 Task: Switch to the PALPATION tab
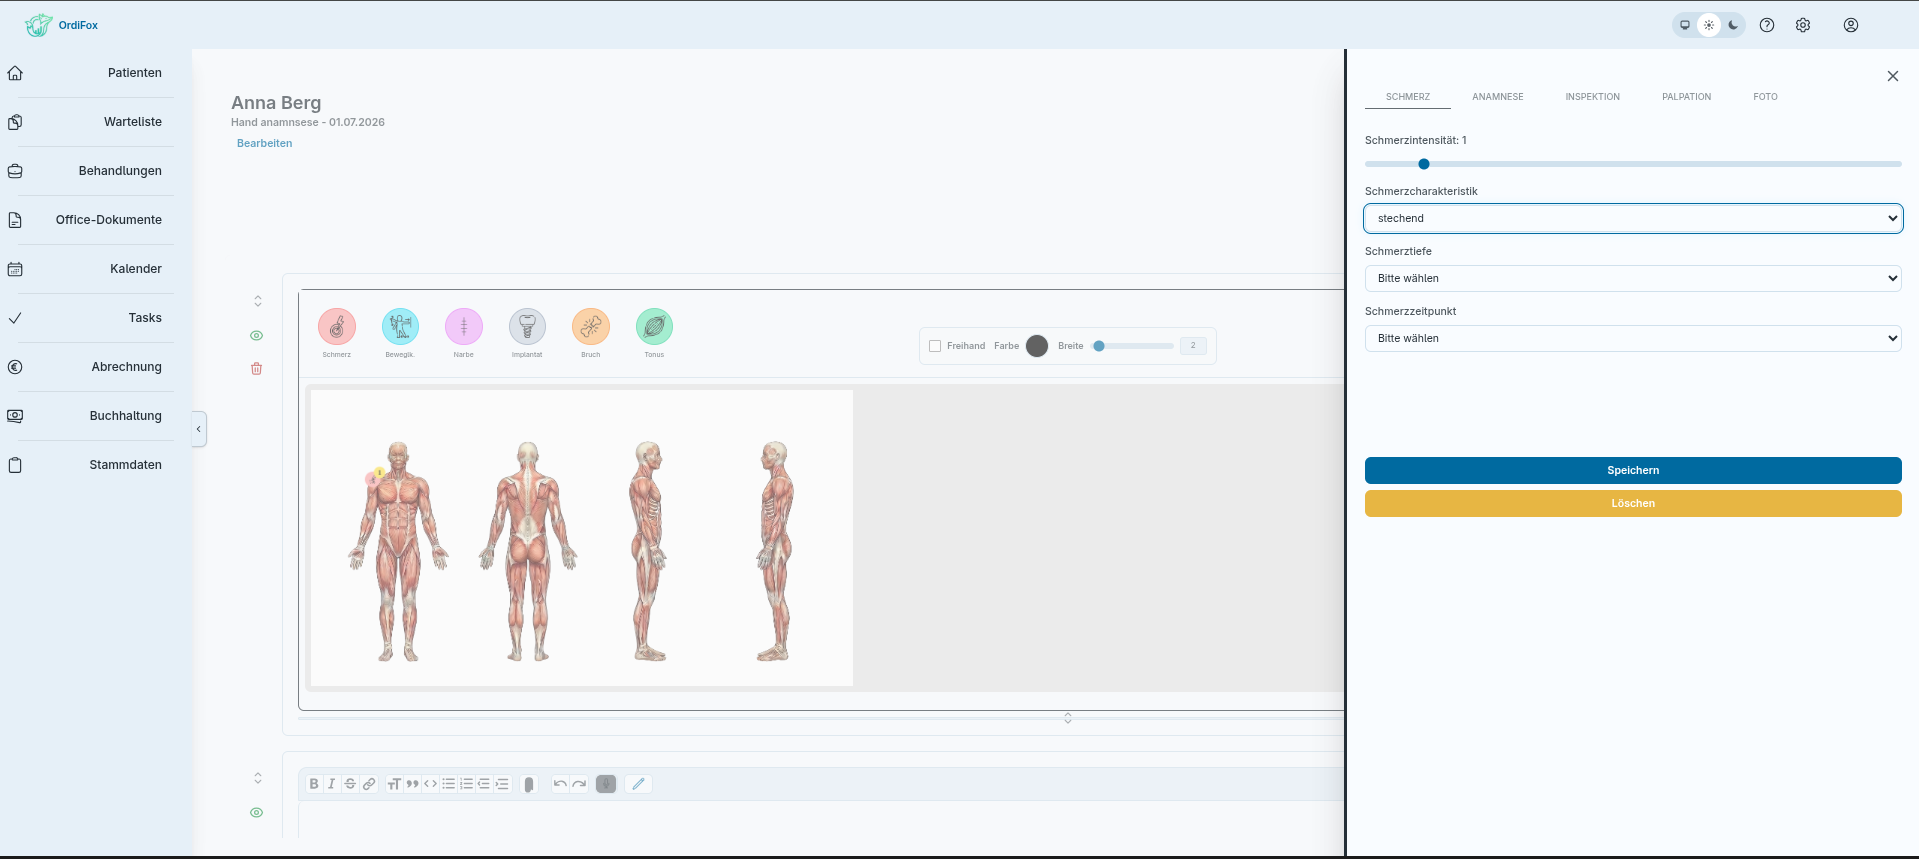click(x=1687, y=97)
